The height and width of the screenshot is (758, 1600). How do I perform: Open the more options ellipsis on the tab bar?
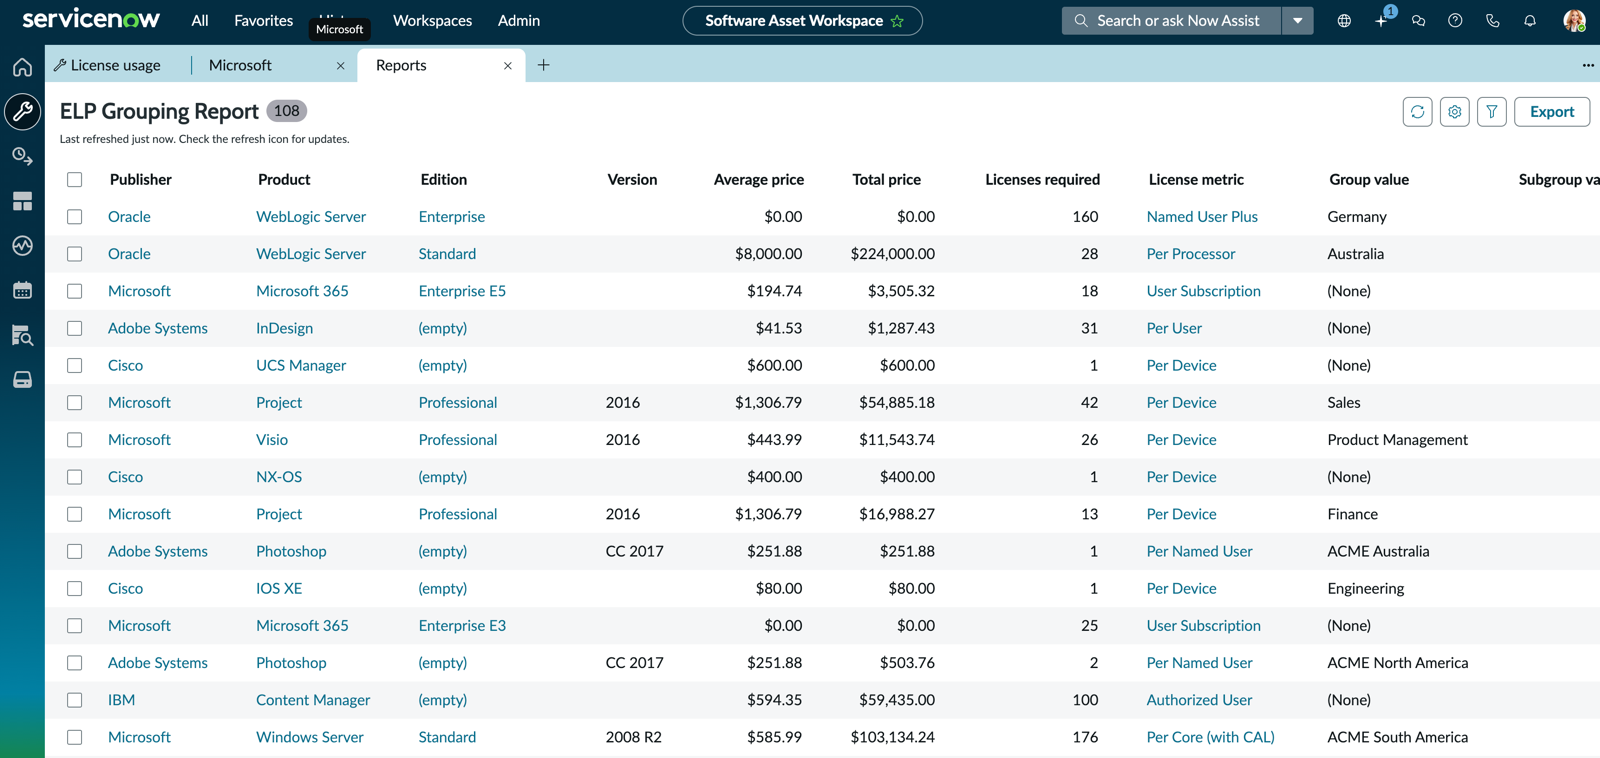pyautogui.click(x=1588, y=65)
